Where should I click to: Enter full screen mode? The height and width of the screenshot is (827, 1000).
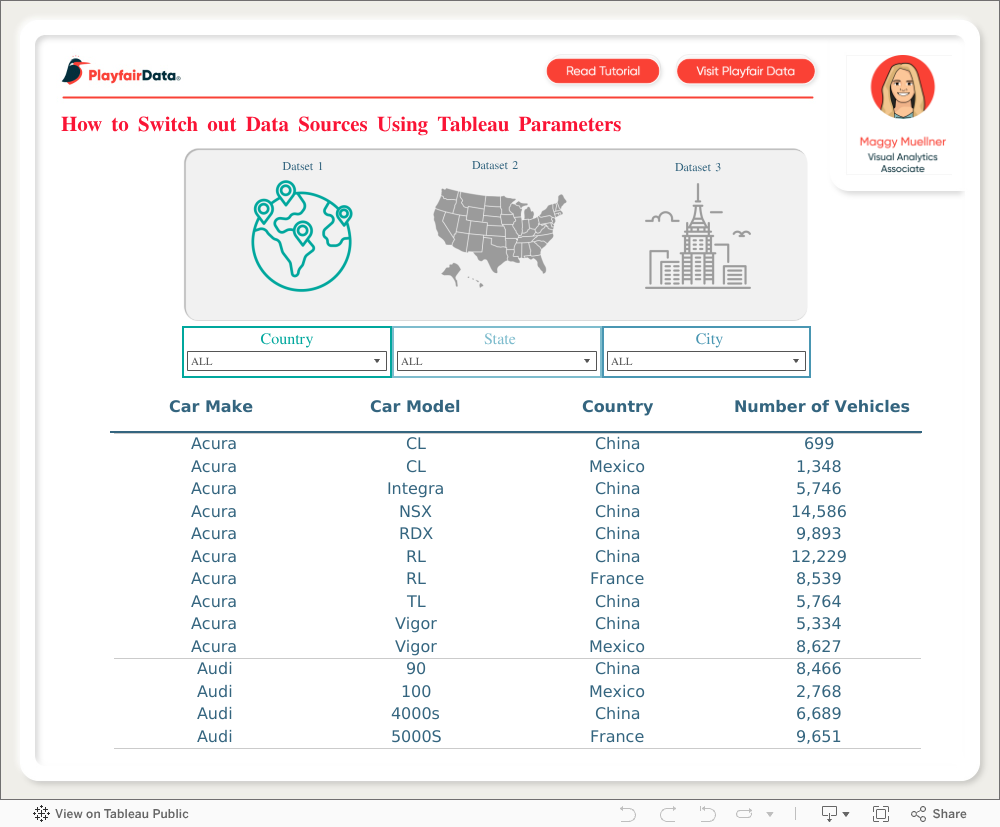pyautogui.click(x=881, y=814)
